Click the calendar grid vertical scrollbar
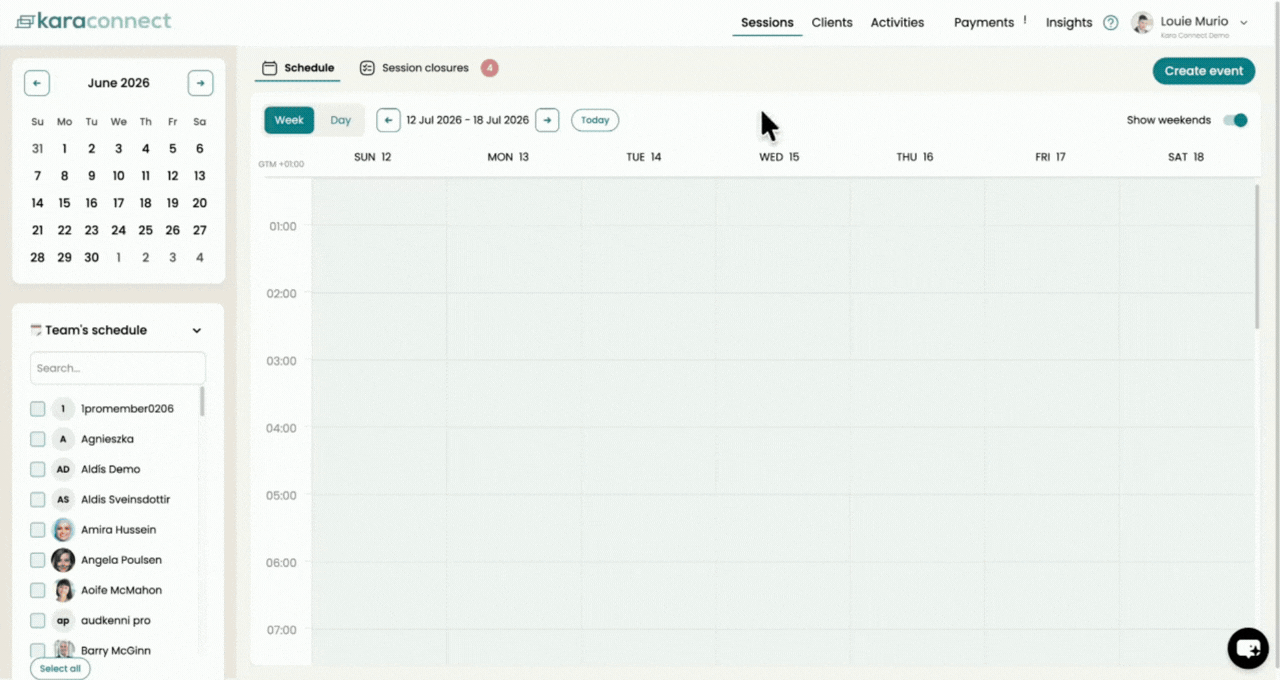The height and width of the screenshot is (680, 1280). (x=1257, y=256)
